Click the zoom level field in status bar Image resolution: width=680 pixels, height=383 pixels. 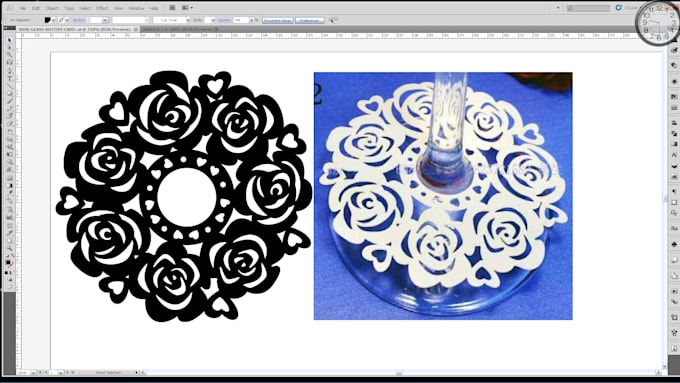pos(24,373)
